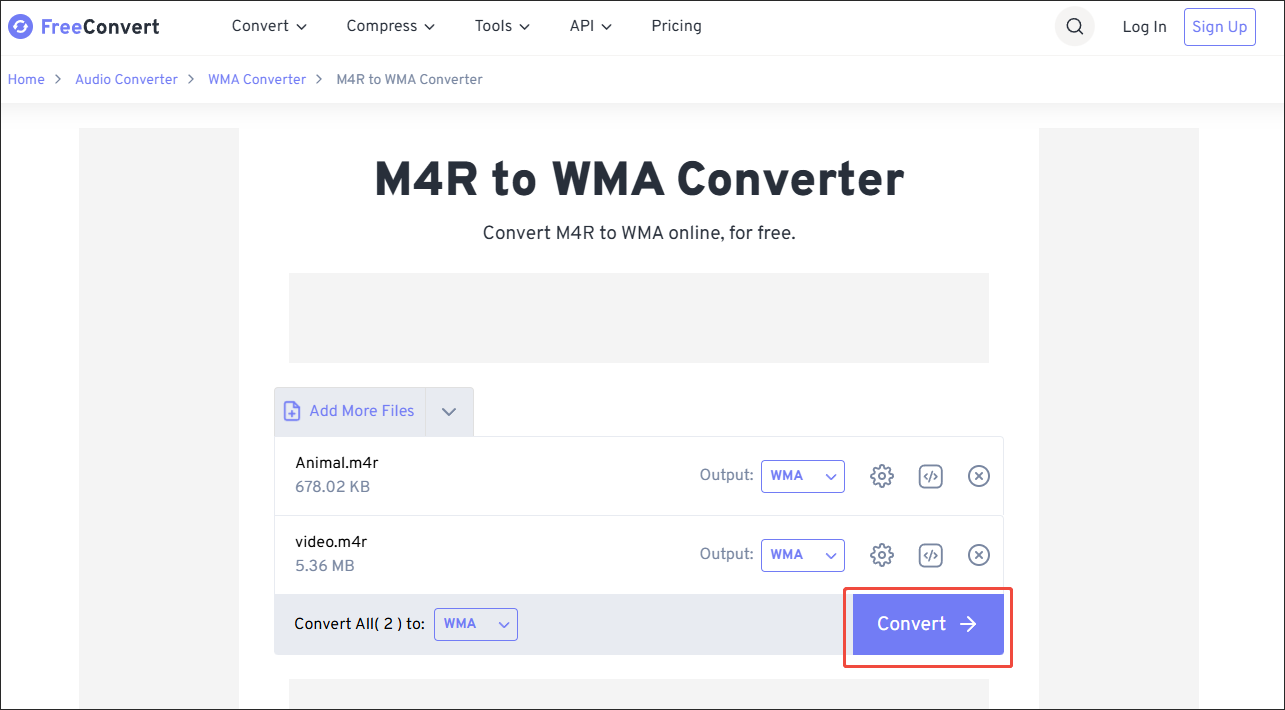This screenshot has height=710, width=1285.
Task: Open the output format dropdown for Animal.m4r
Action: pyautogui.click(x=803, y=476)
